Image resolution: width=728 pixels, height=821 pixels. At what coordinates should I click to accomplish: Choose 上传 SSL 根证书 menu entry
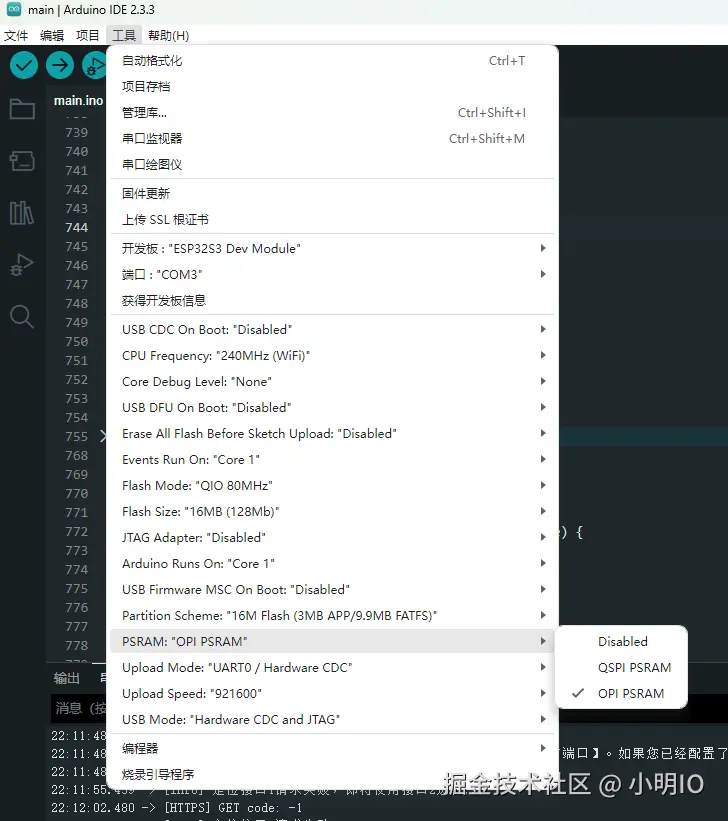(x=332, y=219)
